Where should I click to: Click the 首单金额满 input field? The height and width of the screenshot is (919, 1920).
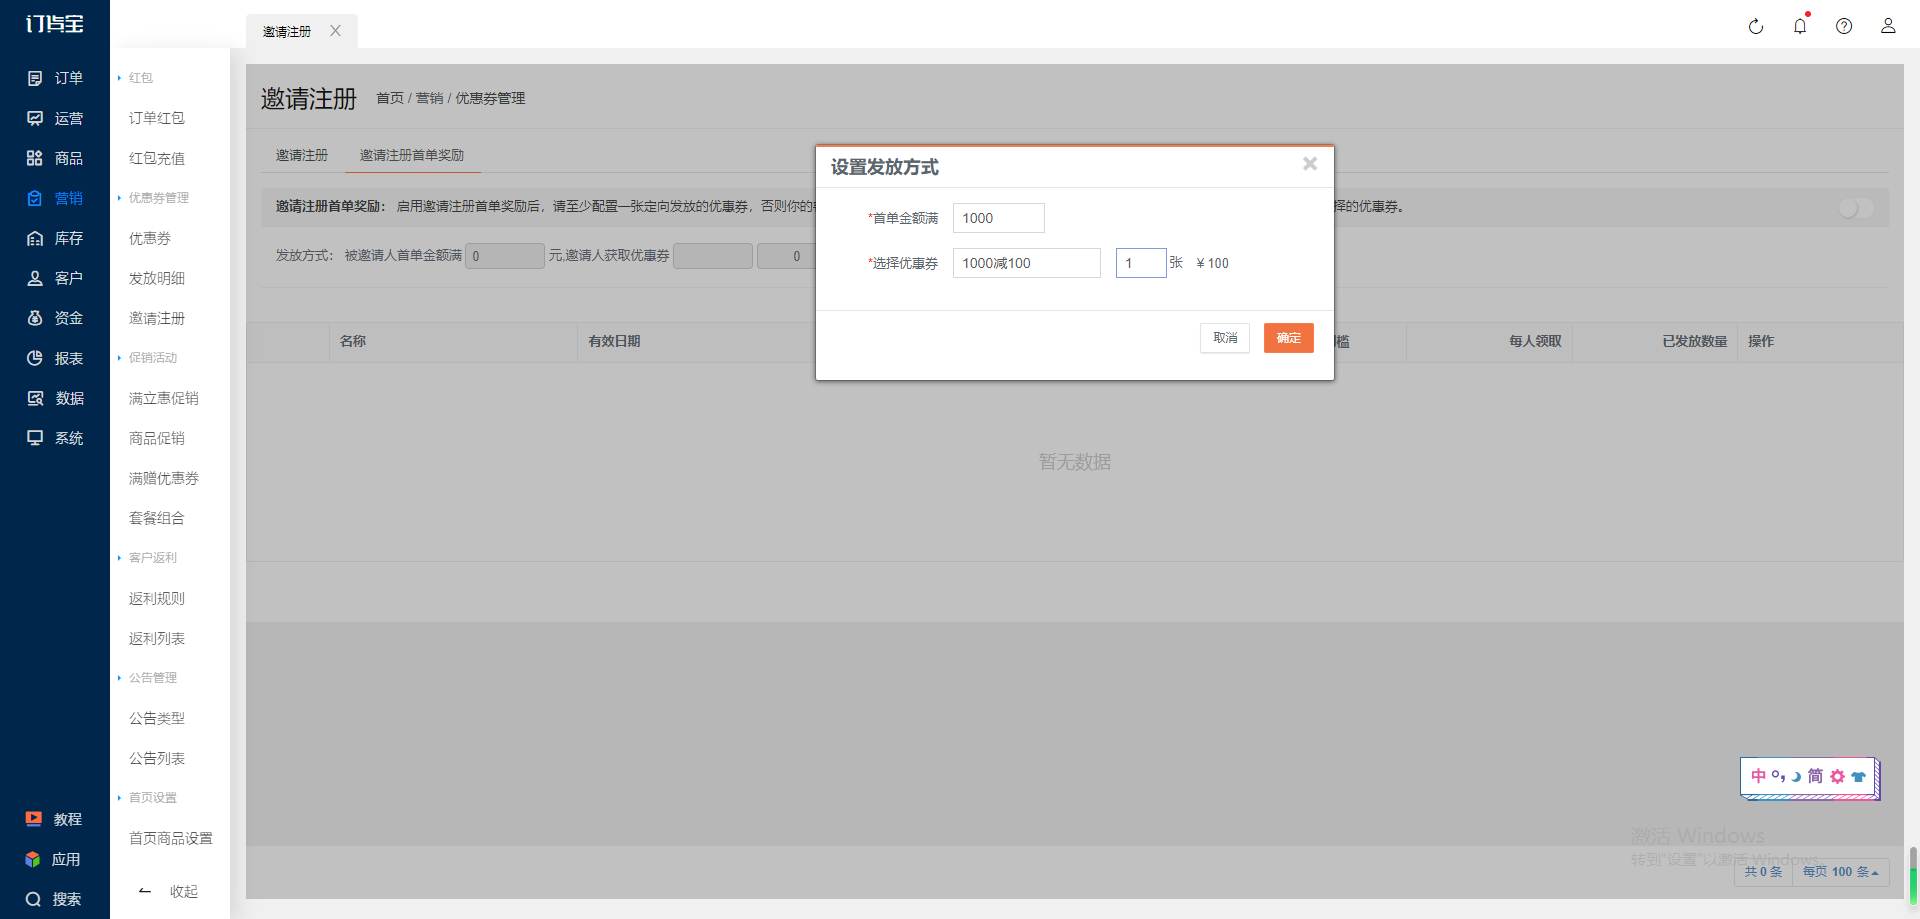pyautogui.click(x=999, y=218)
